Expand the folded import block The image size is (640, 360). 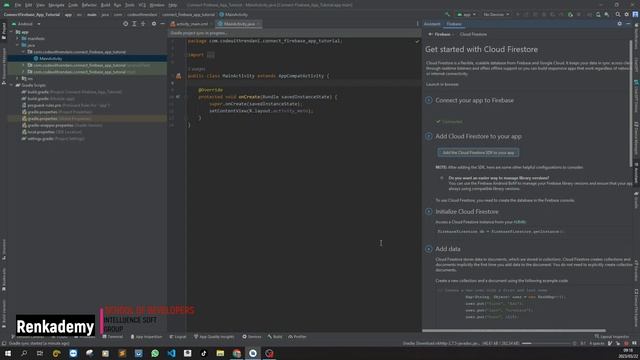pos(211,55)
